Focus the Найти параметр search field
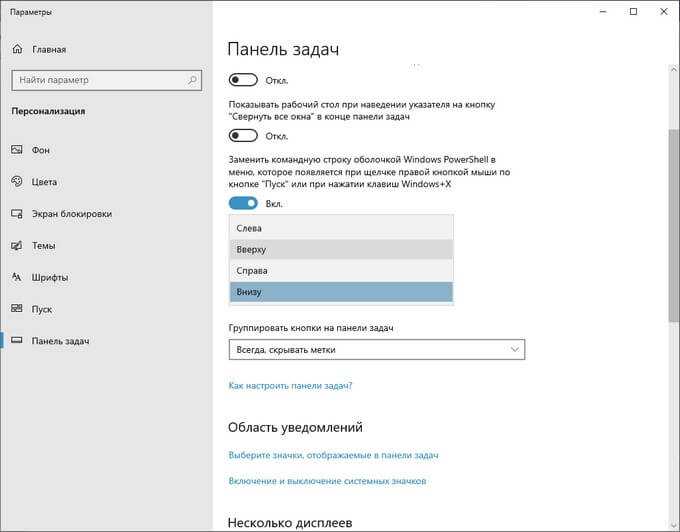This screenshot has height=532, width=680. (x=107, y=80)
